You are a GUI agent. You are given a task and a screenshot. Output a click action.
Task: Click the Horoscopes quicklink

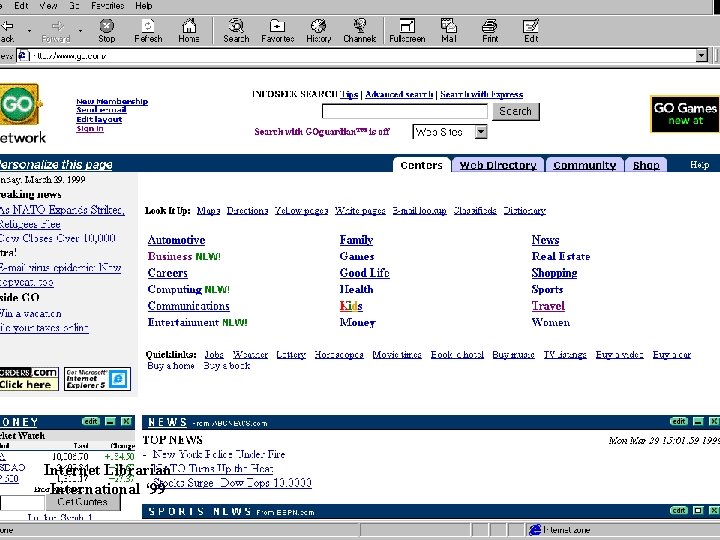(x=339, y=354)
